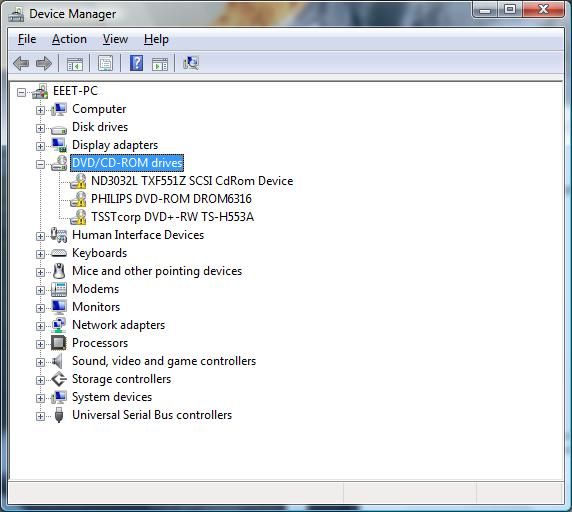Image resolution: width=572 pixels, height=512 pixels.
Task: Click the Forward arrow toolbar icon
Action: [44, 64]
